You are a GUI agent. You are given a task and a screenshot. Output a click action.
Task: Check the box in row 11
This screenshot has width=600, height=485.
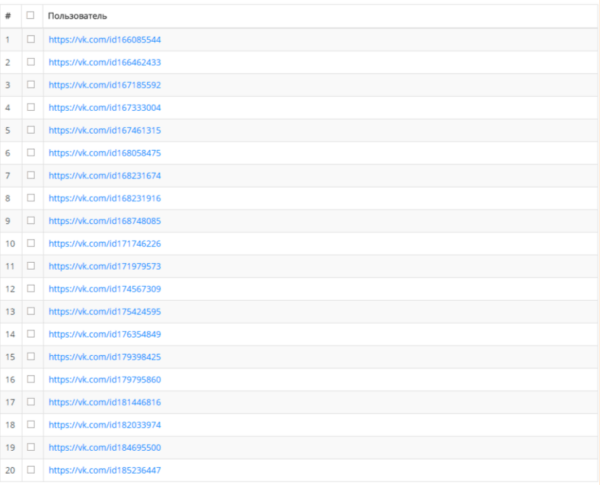tap(31, 266)
